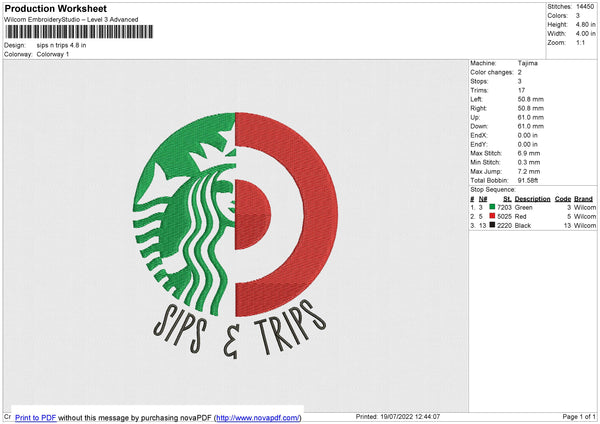
Task: Click the Height value 4.80 in
Action: (586, 24)
